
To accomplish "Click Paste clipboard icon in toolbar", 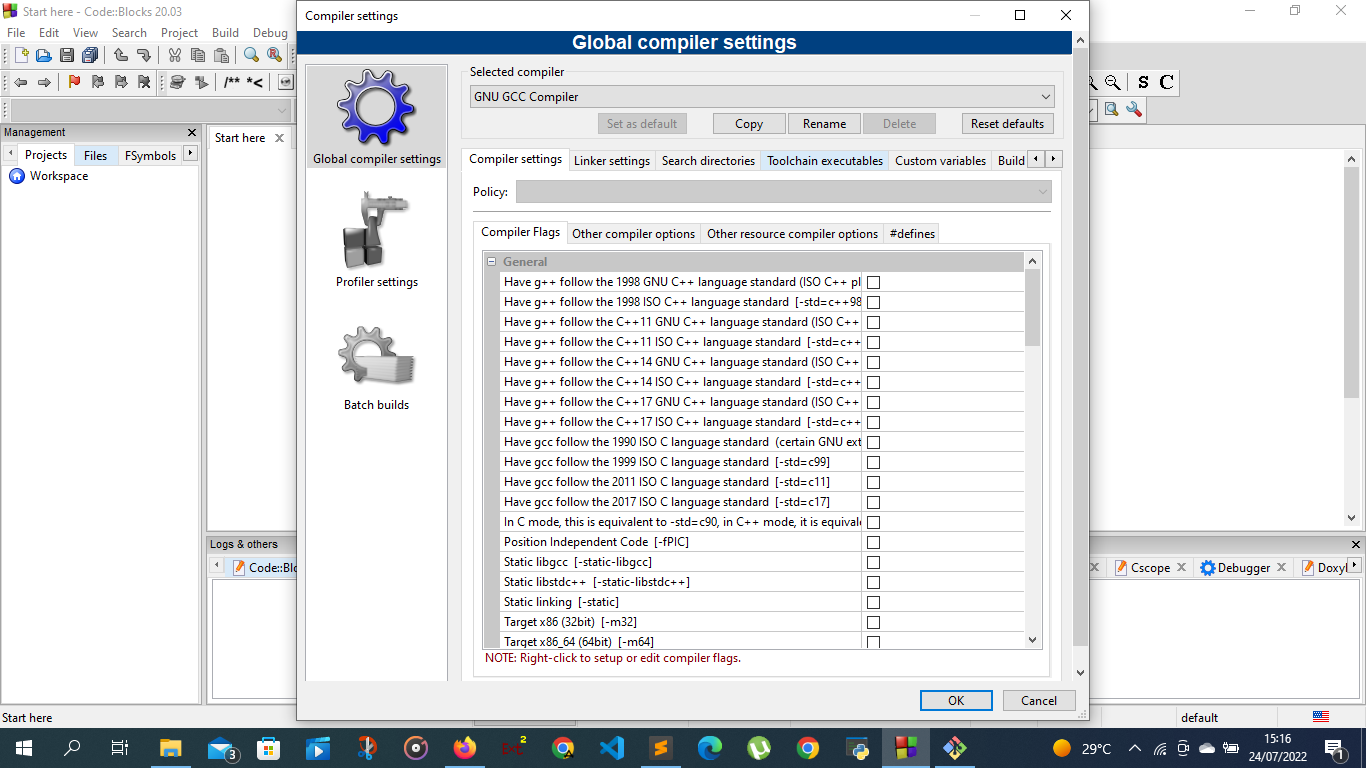I will (220, 55).
